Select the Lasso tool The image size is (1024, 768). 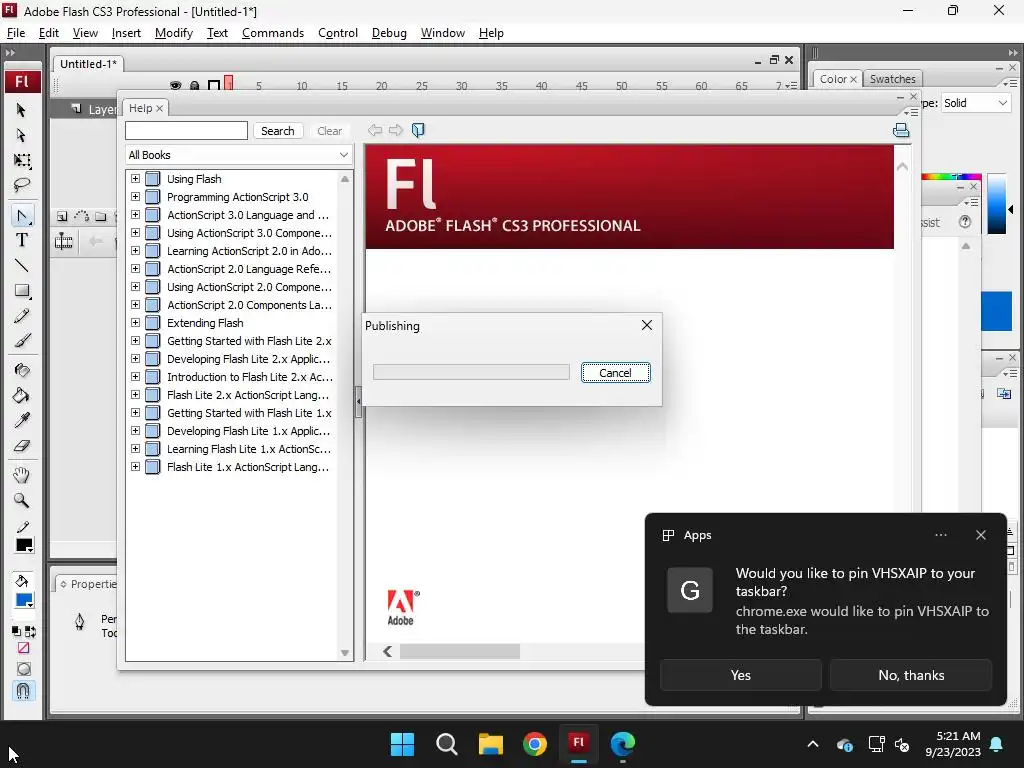tap(22, 185)
